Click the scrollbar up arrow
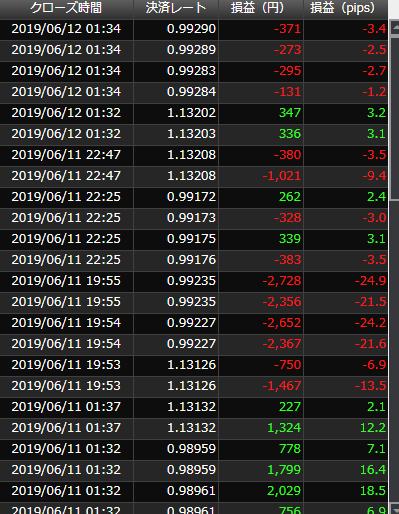The width and height of the screenshot is (399, 514). click(395, 27)
